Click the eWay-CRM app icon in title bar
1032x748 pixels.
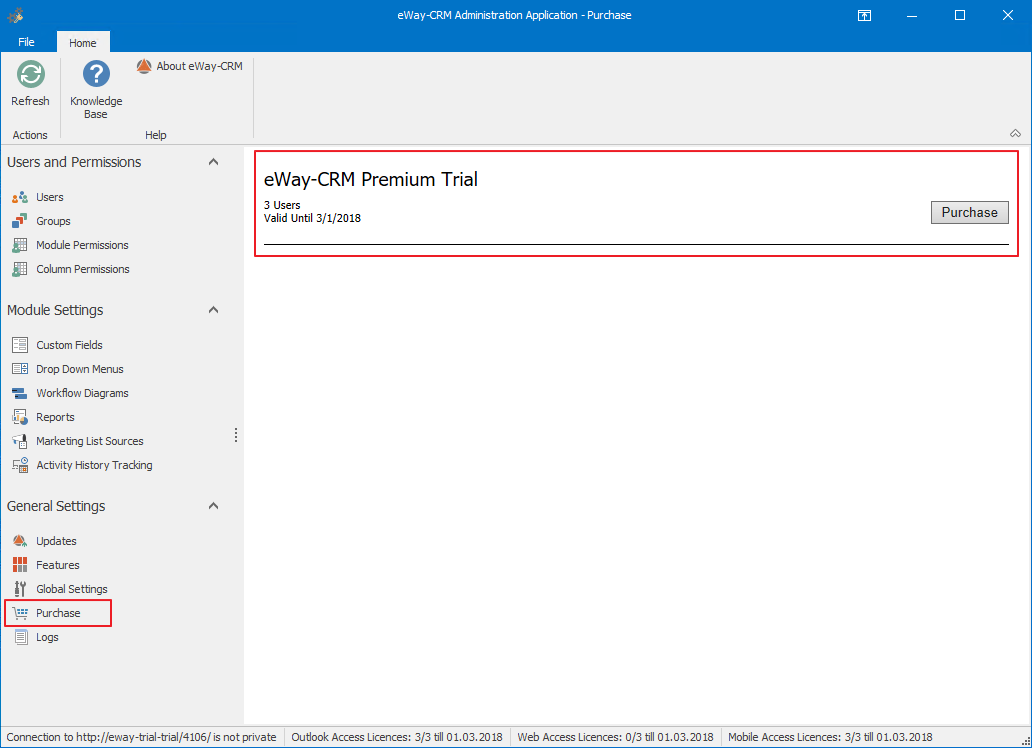pyautogui.click(x=15, y=15)
